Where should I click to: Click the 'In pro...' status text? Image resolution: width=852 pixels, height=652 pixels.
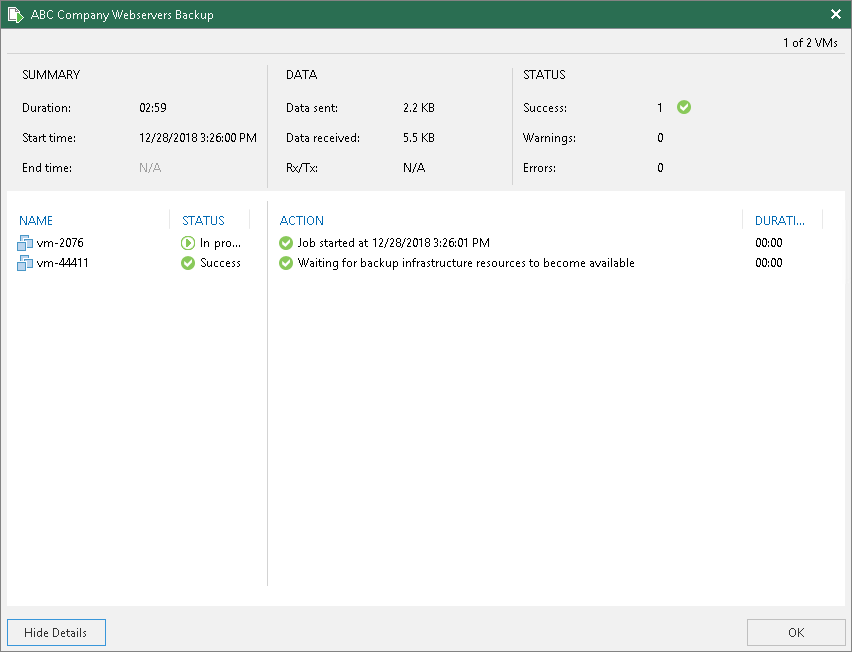pyautogui.click(x=220, y=243)
